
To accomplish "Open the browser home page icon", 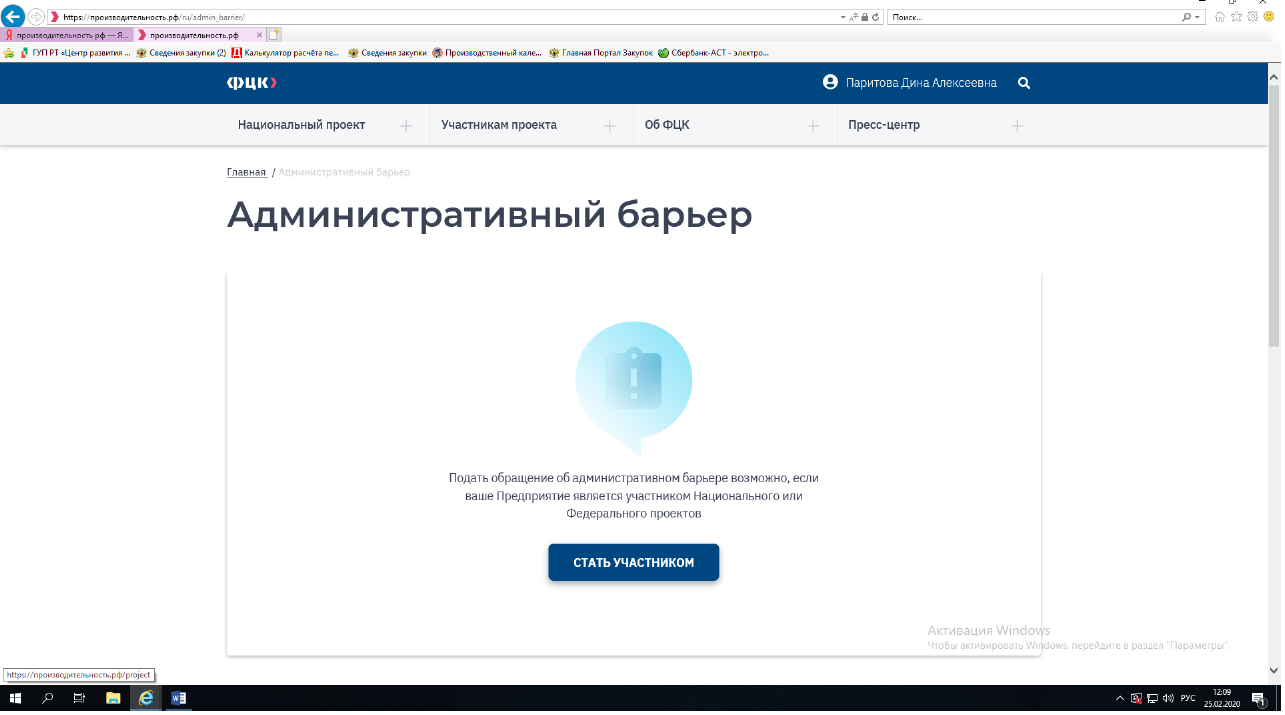I will [1219, 17].
